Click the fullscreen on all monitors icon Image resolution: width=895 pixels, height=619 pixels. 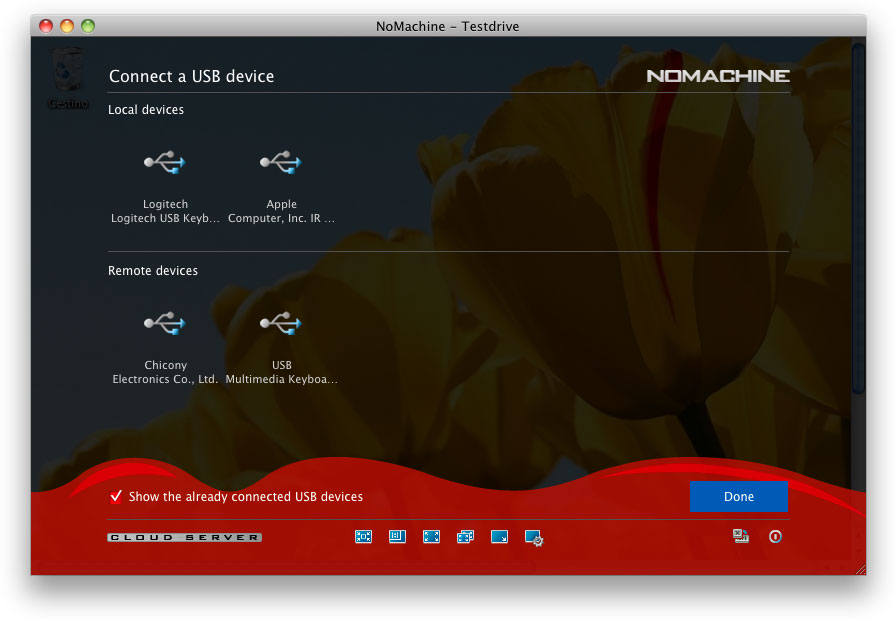(465, 537)
